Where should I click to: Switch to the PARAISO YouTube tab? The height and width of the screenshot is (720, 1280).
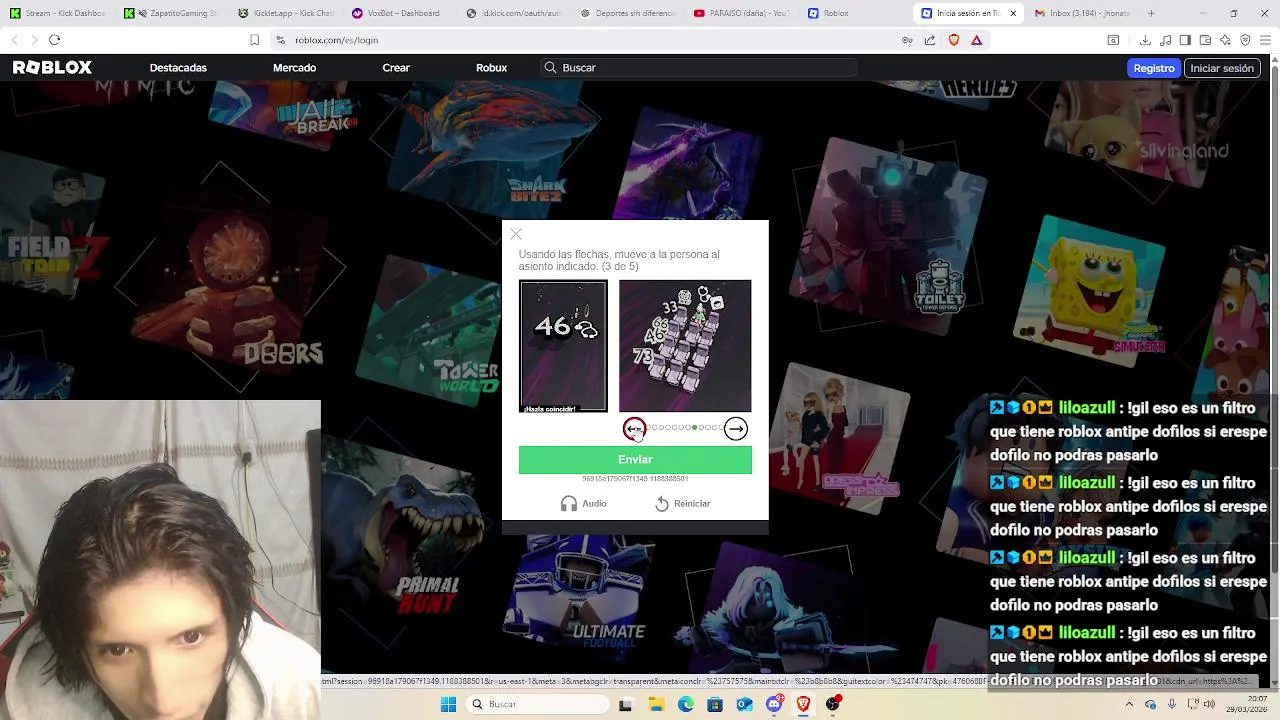743,13
